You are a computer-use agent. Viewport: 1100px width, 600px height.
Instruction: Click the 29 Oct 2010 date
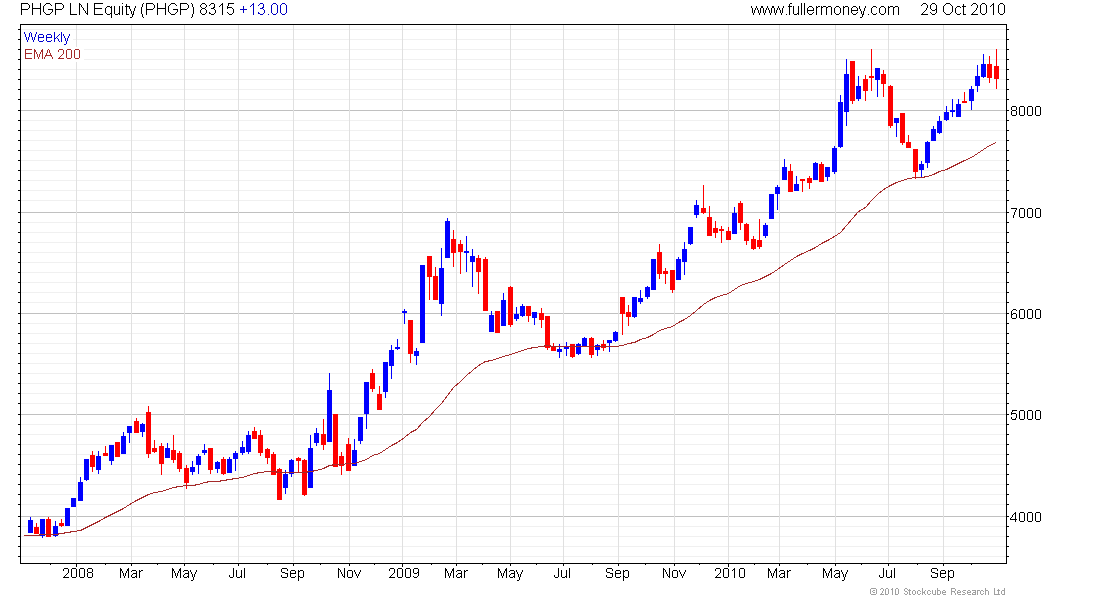click(x=962, y=10)
